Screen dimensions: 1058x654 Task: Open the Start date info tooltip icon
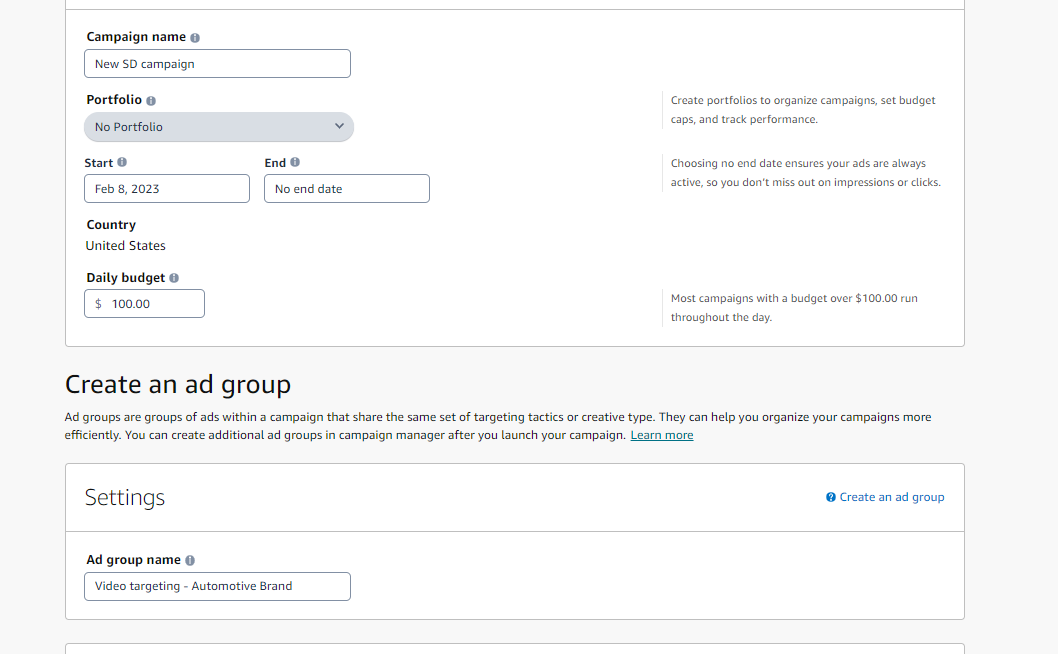122,162
